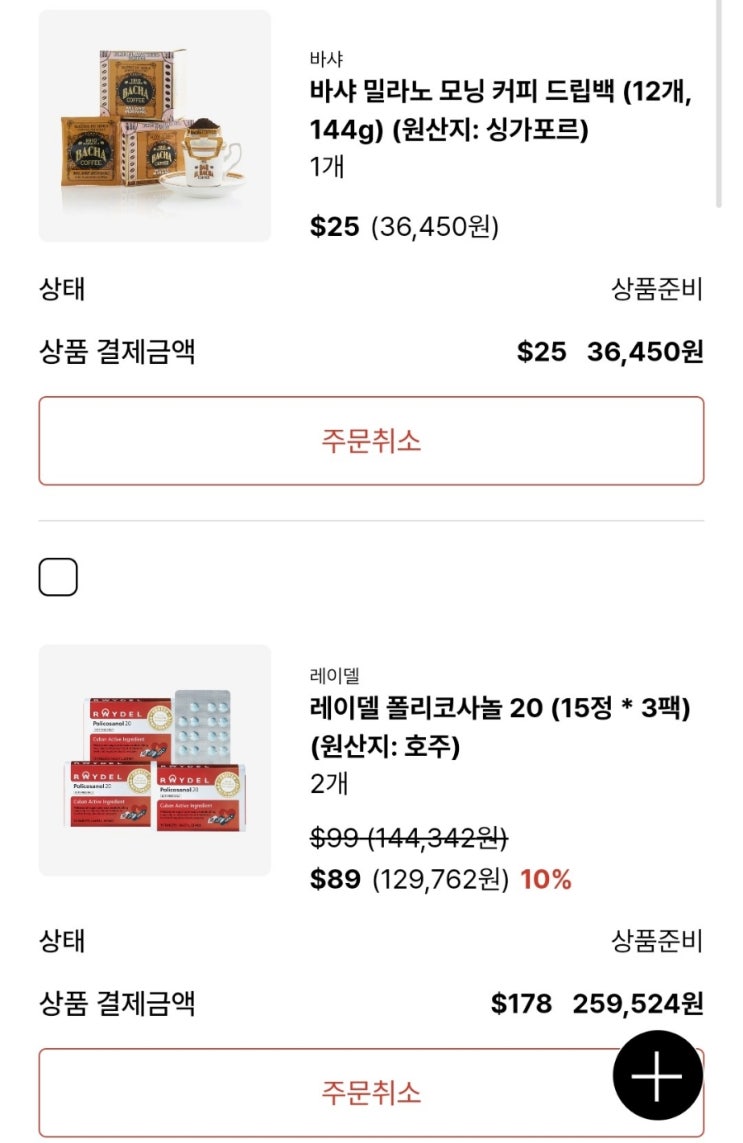The image size is (743, 1143).
Task: Open the Raydel Policosanol product image
Action: [155, 760]
